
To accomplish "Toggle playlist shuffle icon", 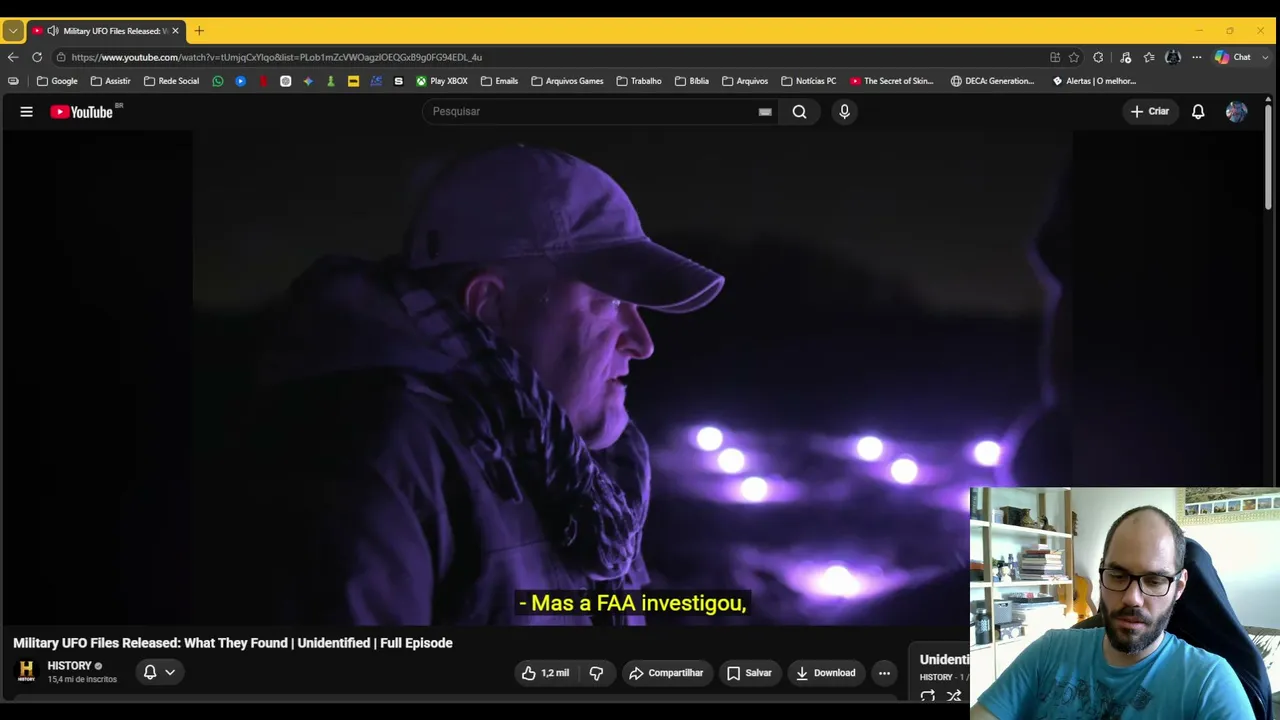I will click(x=954, y=696).
